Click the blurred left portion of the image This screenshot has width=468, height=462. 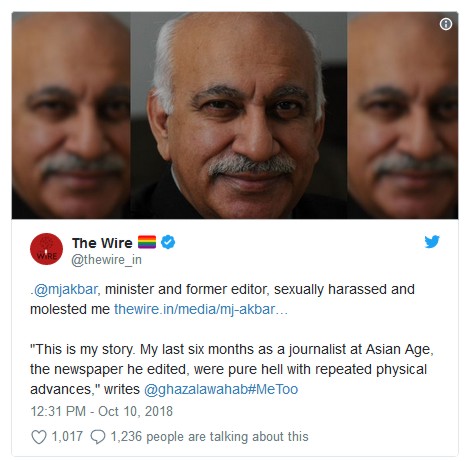pyautogui.click(x=71, y=115)
